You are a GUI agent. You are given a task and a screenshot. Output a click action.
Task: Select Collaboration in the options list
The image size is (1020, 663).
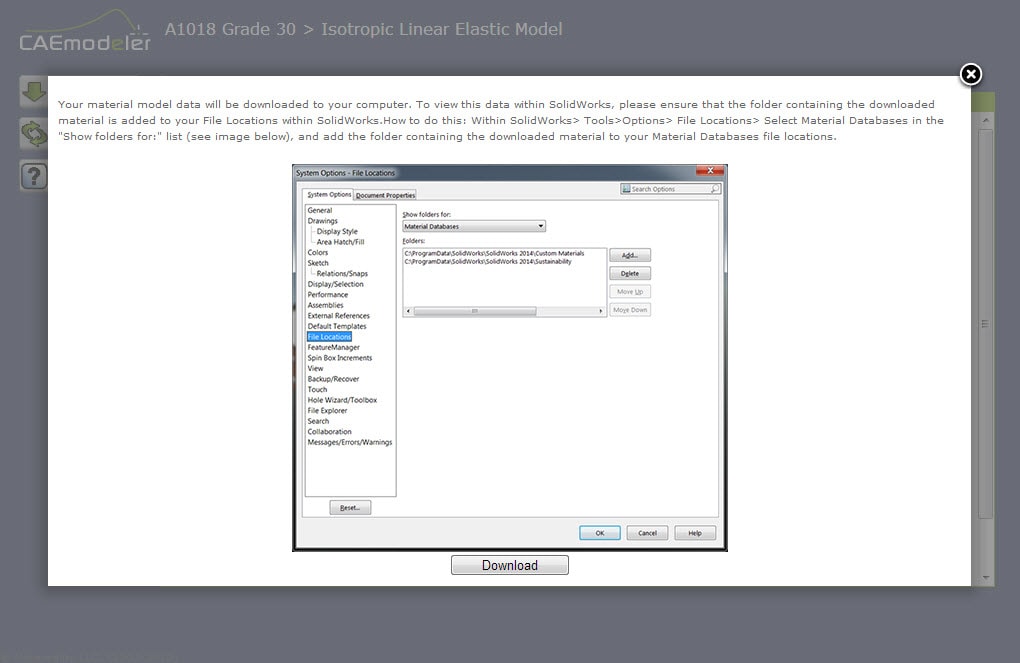329,431
